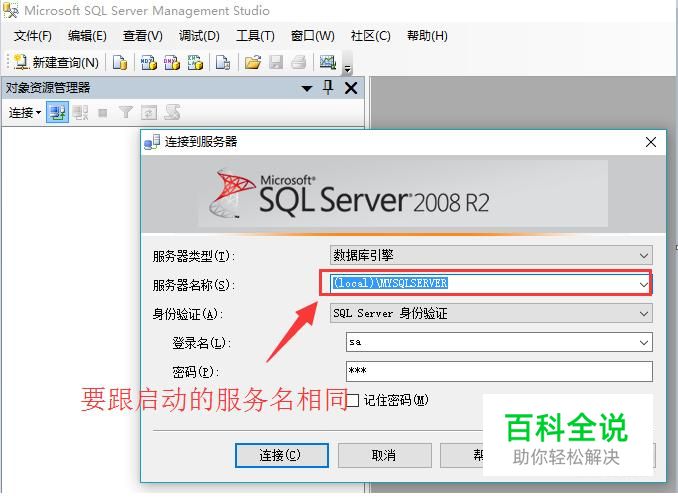
Task: Close the Object Explorer panel
Action: pos(351,88)
